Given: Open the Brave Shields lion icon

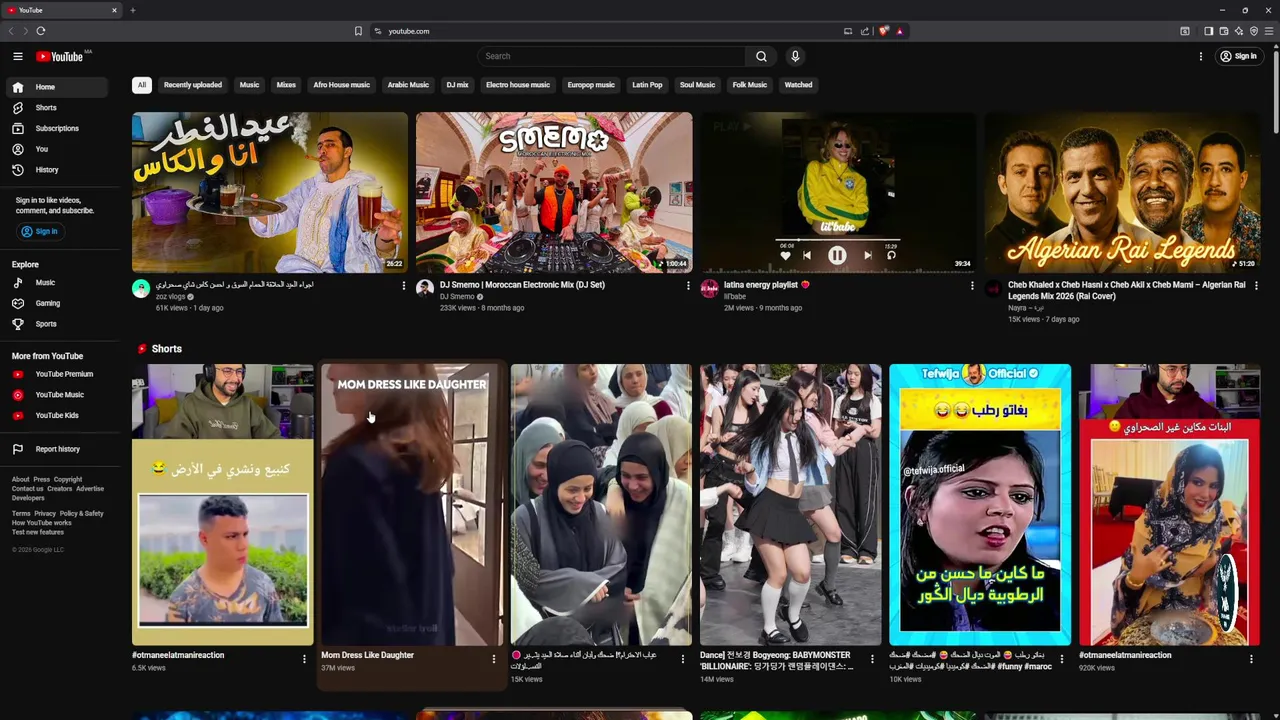Looking at the screenshot, I should click(883, 31).
